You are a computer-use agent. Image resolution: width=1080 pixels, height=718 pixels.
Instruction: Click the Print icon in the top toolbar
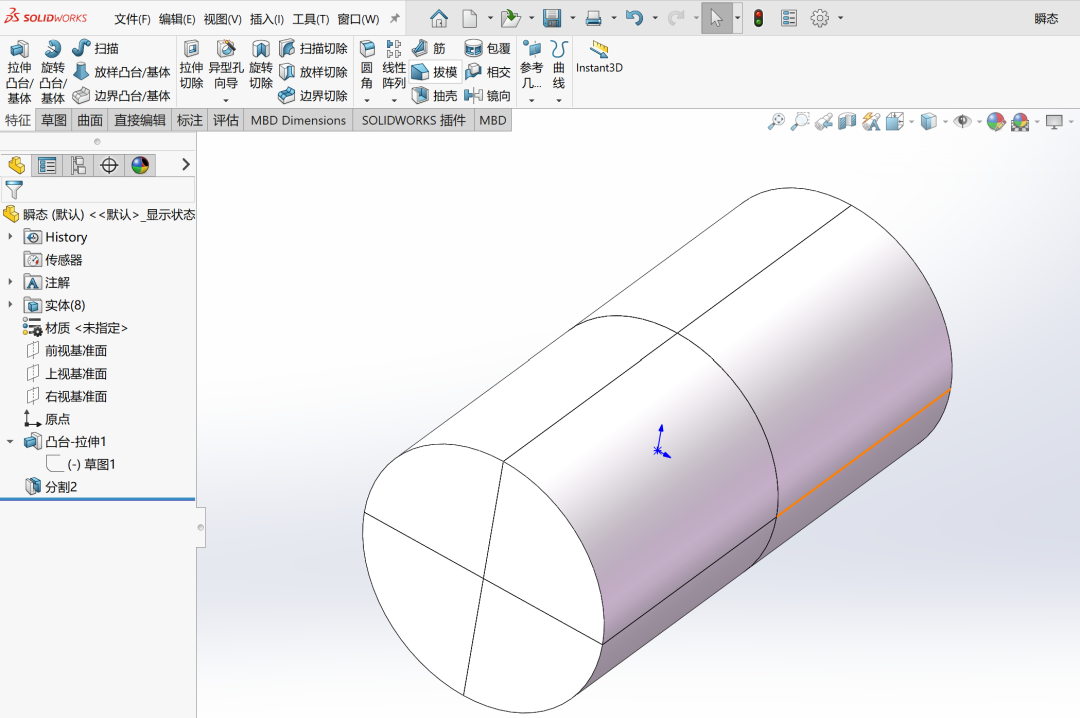[594, 19]
